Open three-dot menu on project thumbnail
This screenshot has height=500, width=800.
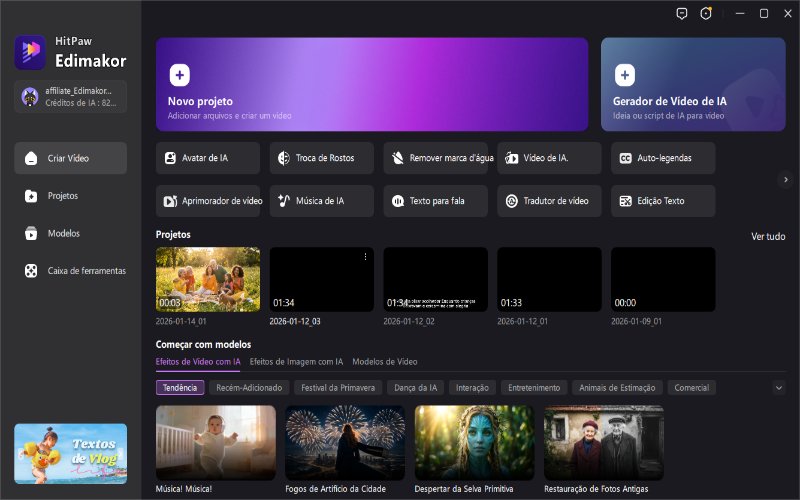[x=365, y=257]
